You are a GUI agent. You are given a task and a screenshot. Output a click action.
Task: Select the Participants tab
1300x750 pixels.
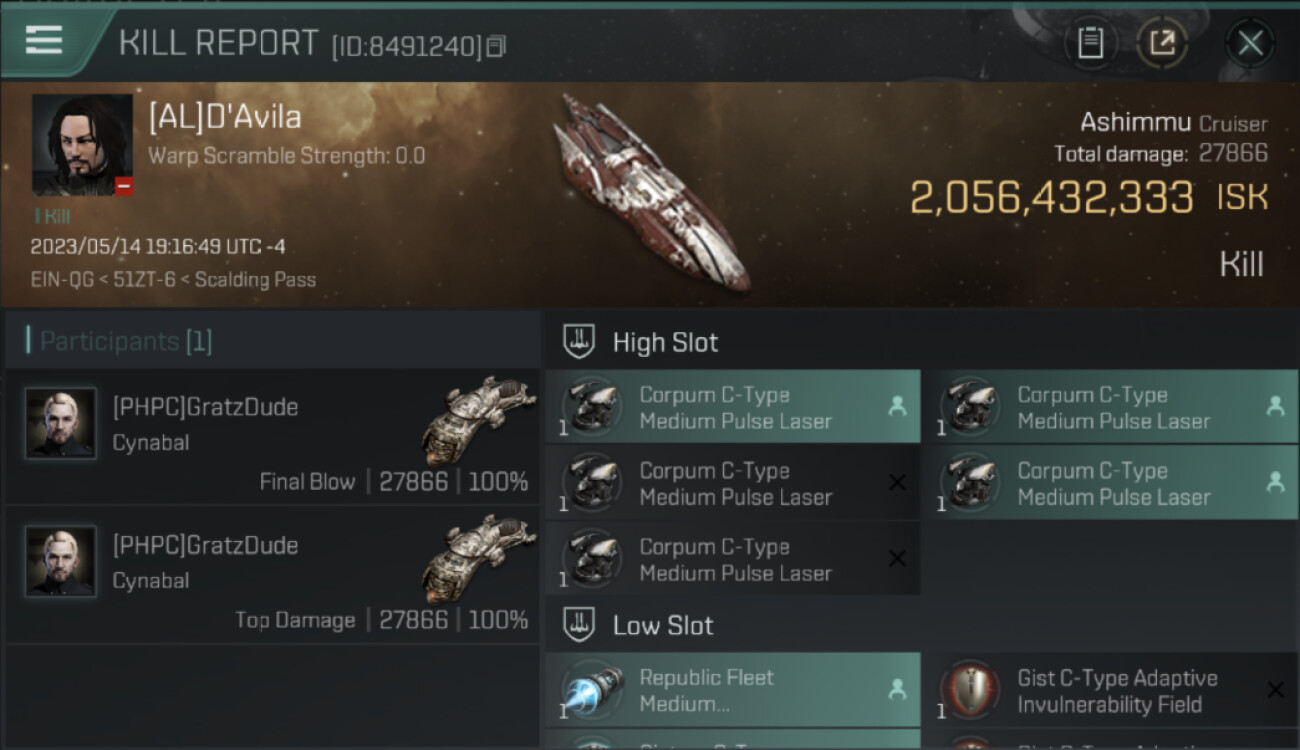coord(126,341)
